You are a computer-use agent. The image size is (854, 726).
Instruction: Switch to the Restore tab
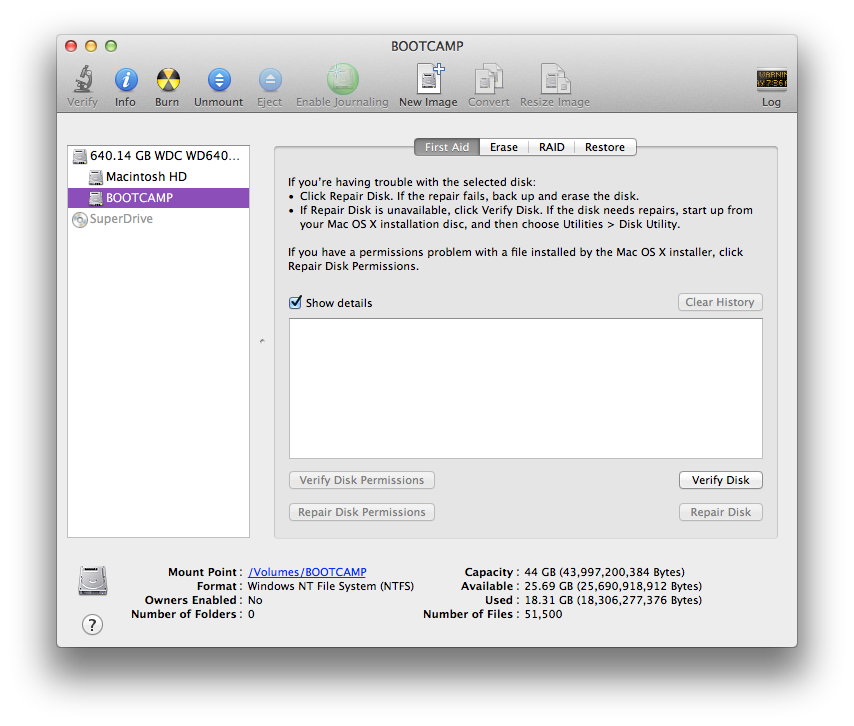tap(605, 147)
